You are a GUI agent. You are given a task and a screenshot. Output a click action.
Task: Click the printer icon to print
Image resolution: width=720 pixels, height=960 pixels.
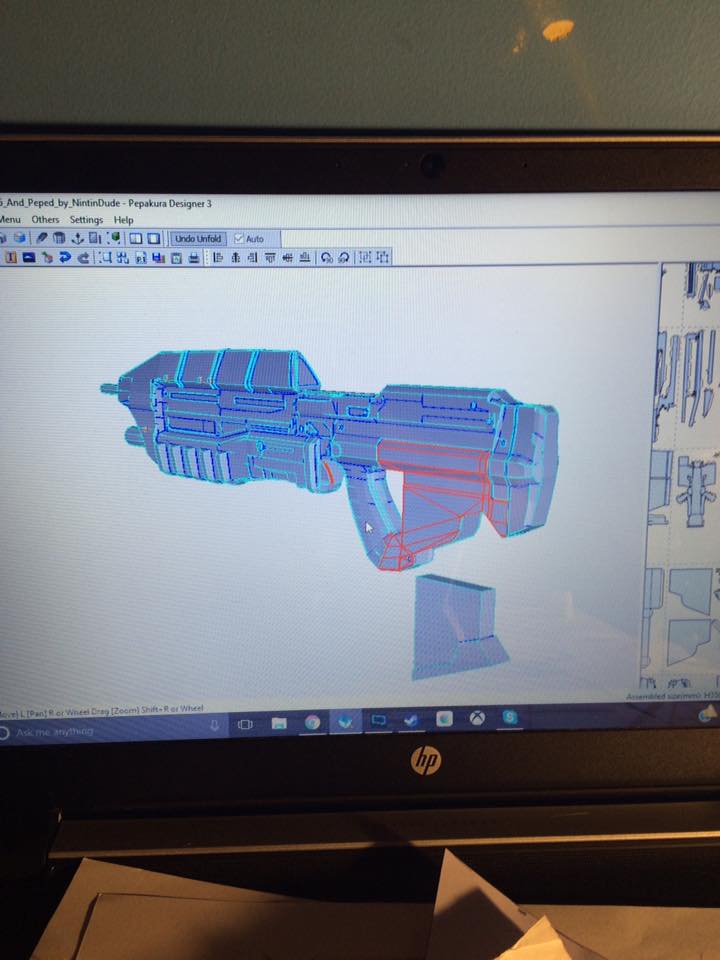[x=194, y=258]
